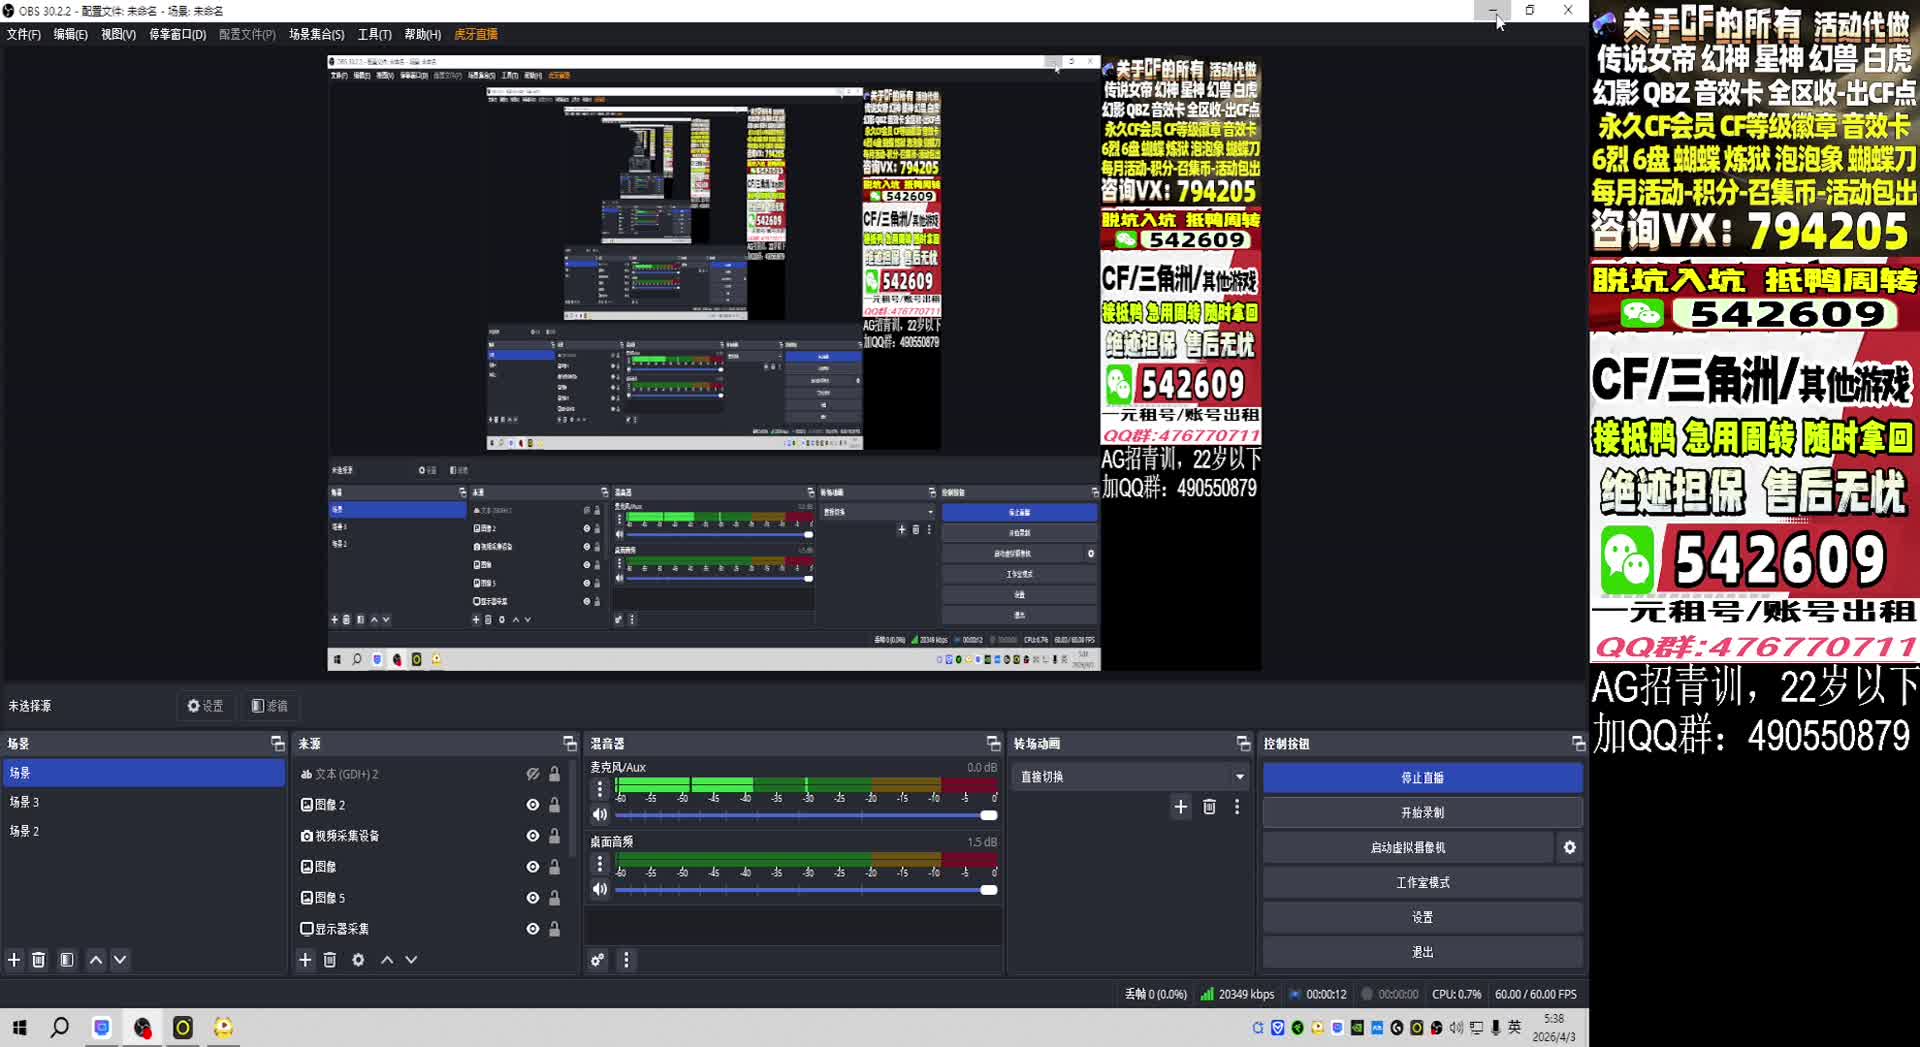This screenshot has width=1920, height=1047.
Task: Open virtual camera settings gear icon
Action: [1569, 847]
